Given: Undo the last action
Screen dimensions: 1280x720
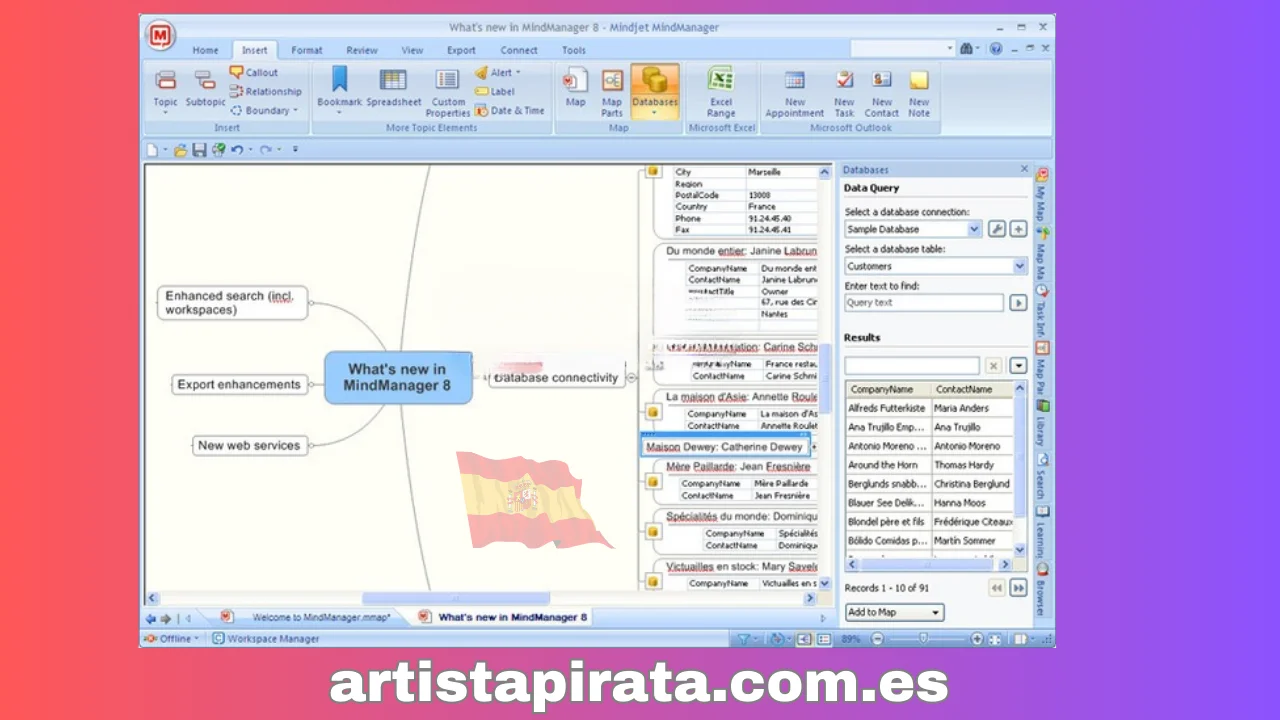Looking at the screenshot, I should click(x=237, y=150).
